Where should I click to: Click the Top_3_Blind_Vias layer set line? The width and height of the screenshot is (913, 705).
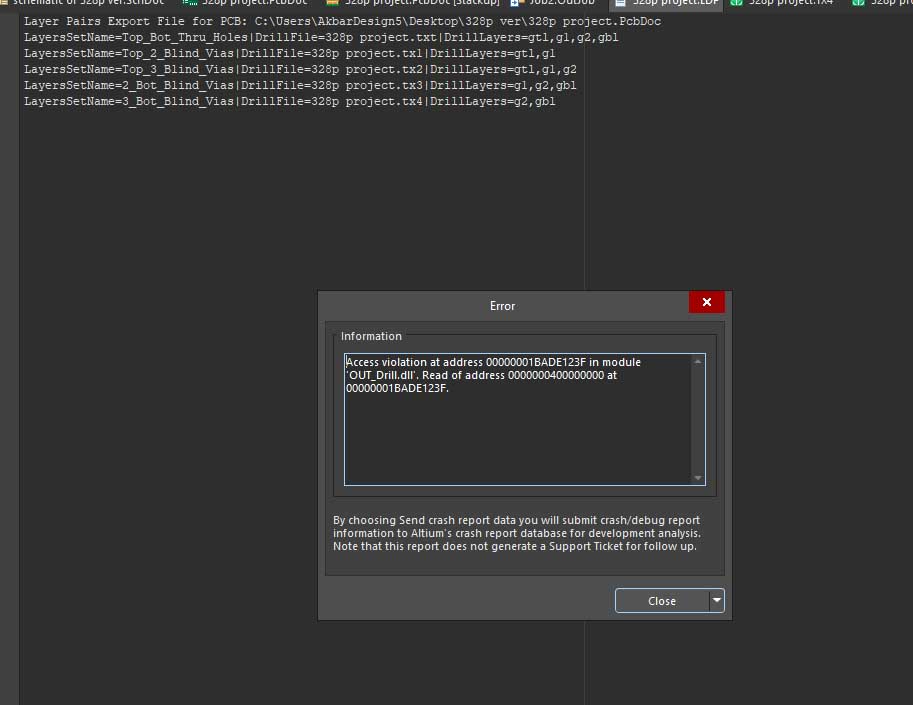[x=300, y=69]
